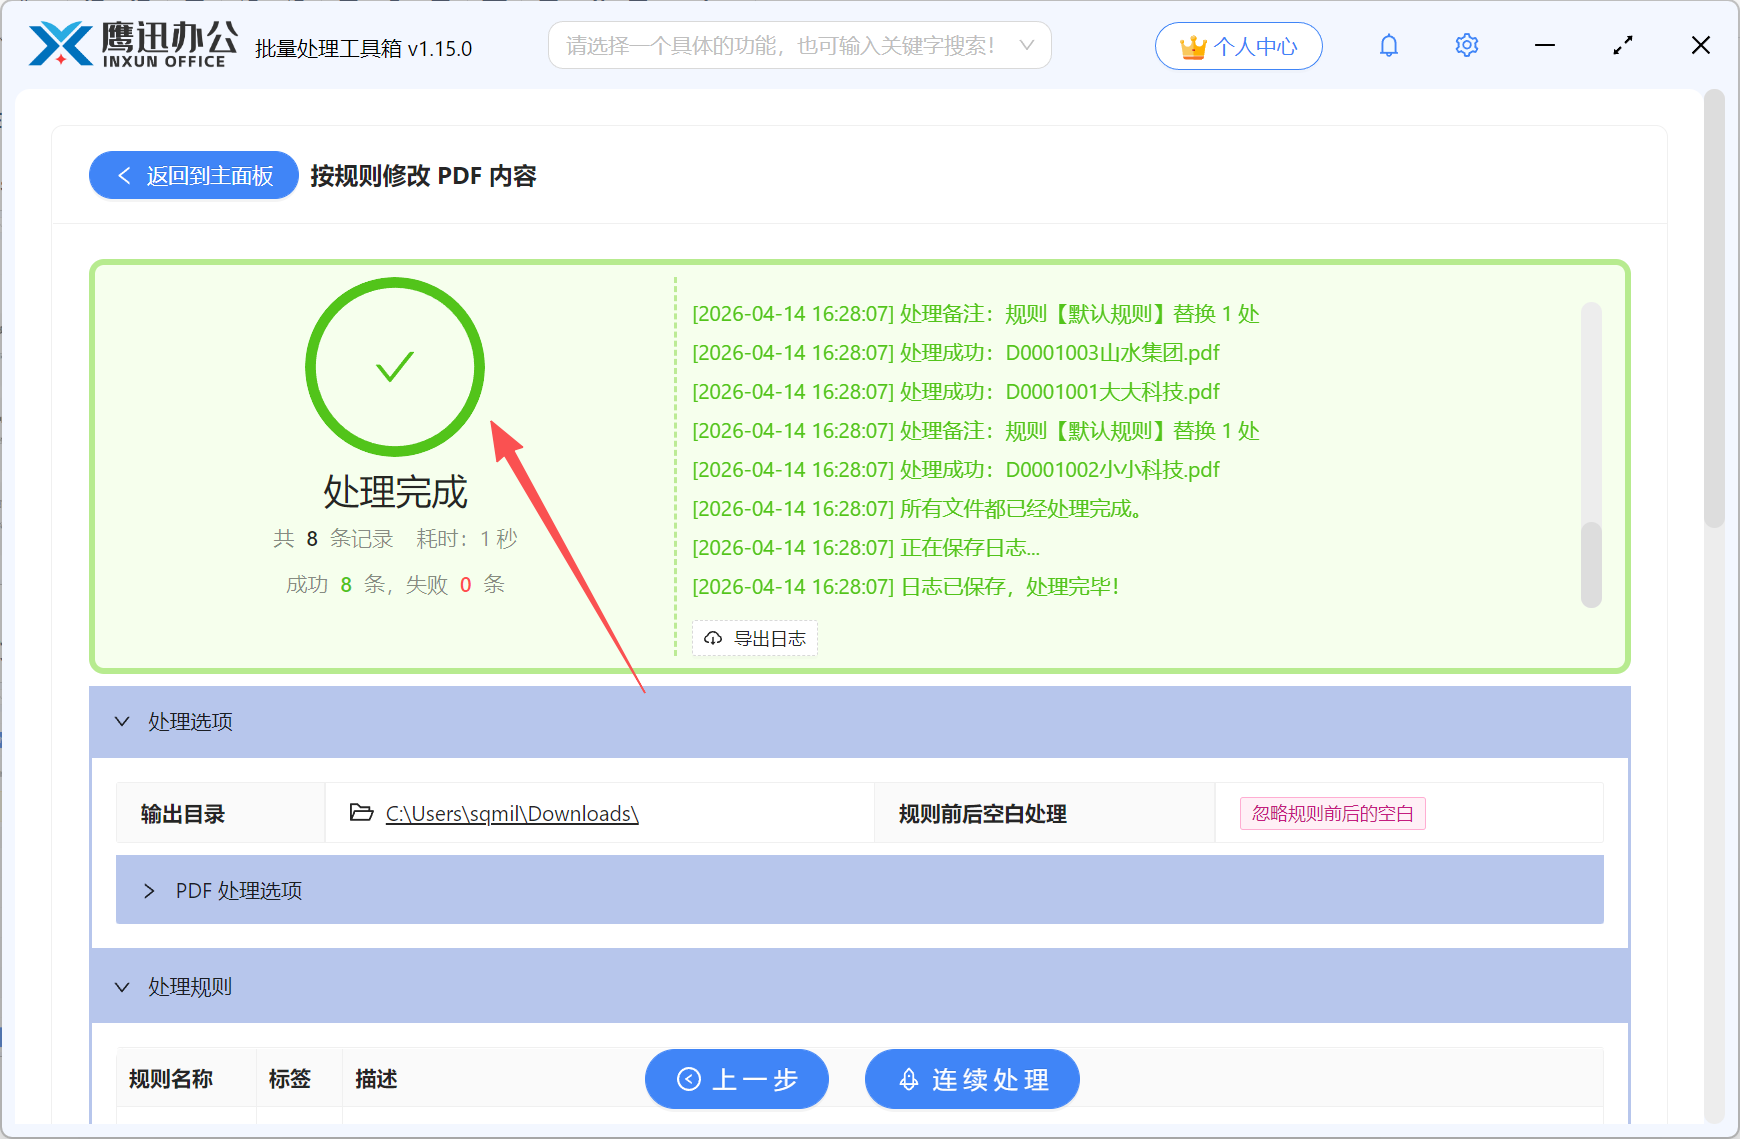Click log line D0001001大大科技.pdf

956,392
